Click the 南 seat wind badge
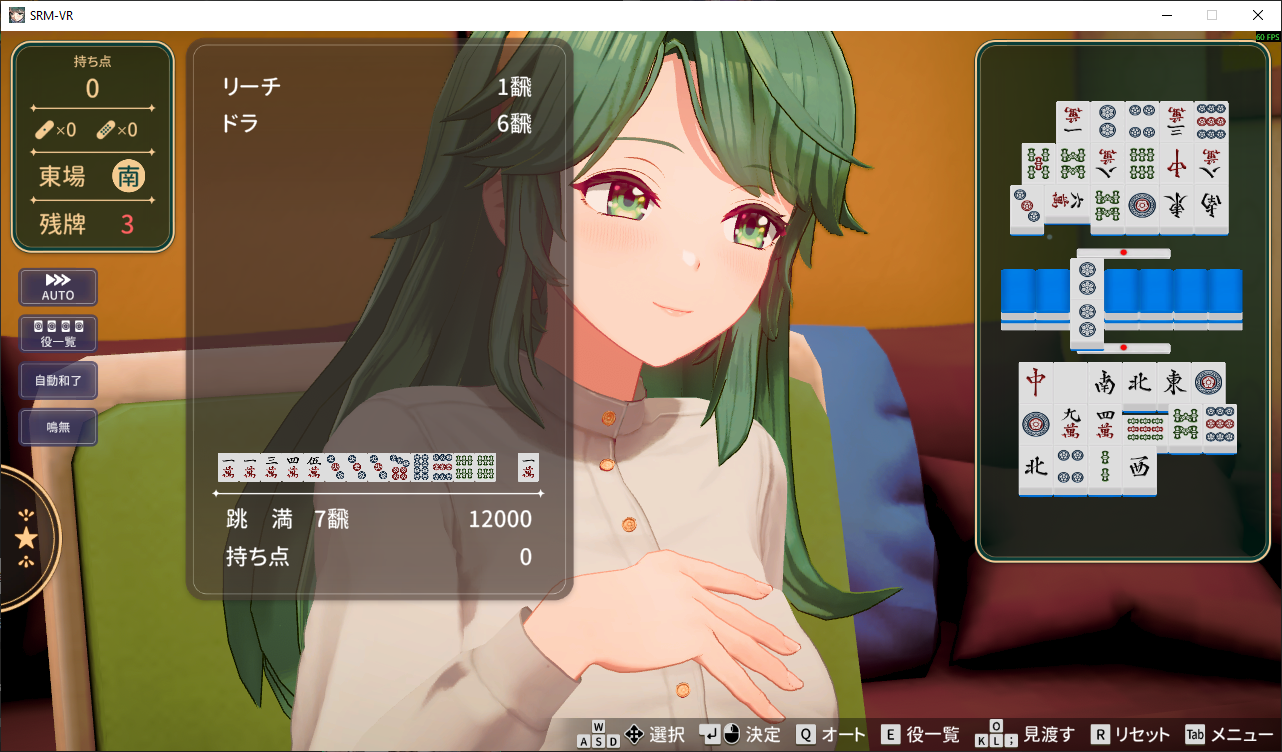Viewport: 1282px width, 752px height. click(129, 176)
